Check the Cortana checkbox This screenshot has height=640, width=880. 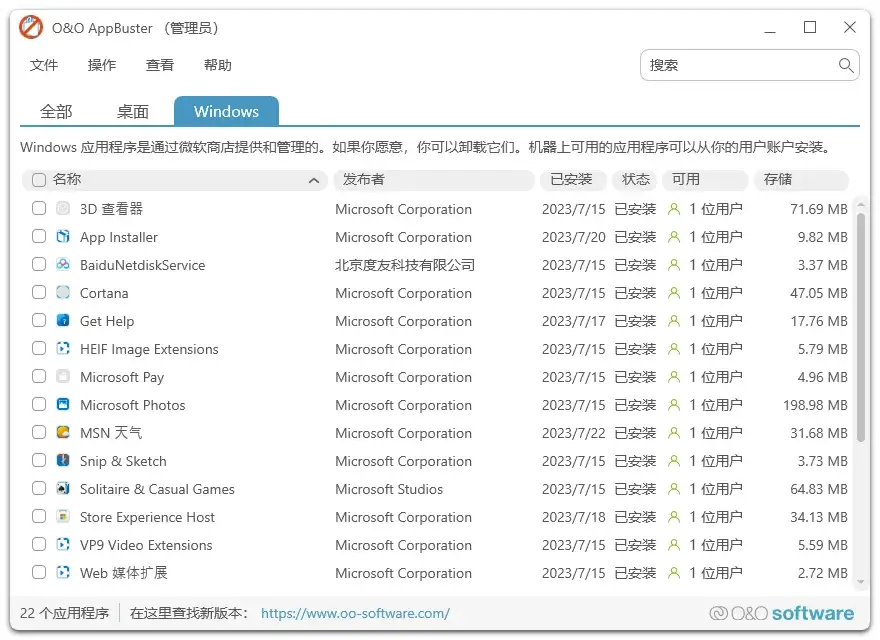click(x=39, y=292)
